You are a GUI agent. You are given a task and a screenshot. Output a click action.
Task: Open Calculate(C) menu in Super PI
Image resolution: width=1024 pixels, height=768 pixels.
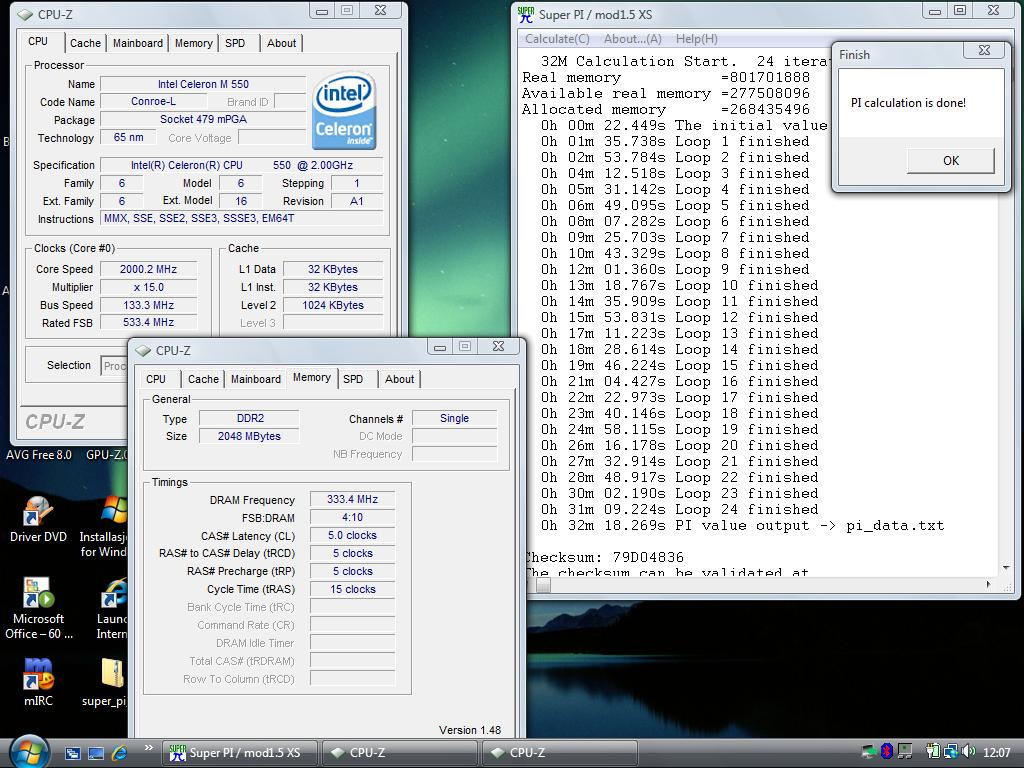[557, 39]
